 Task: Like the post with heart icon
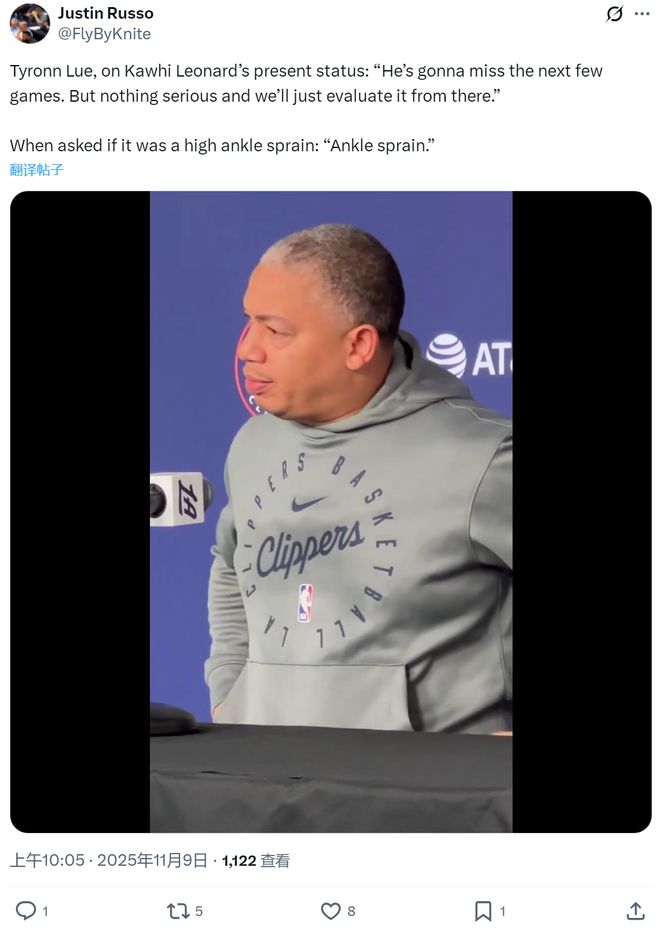pyautogui.click(x=331, y=910)
